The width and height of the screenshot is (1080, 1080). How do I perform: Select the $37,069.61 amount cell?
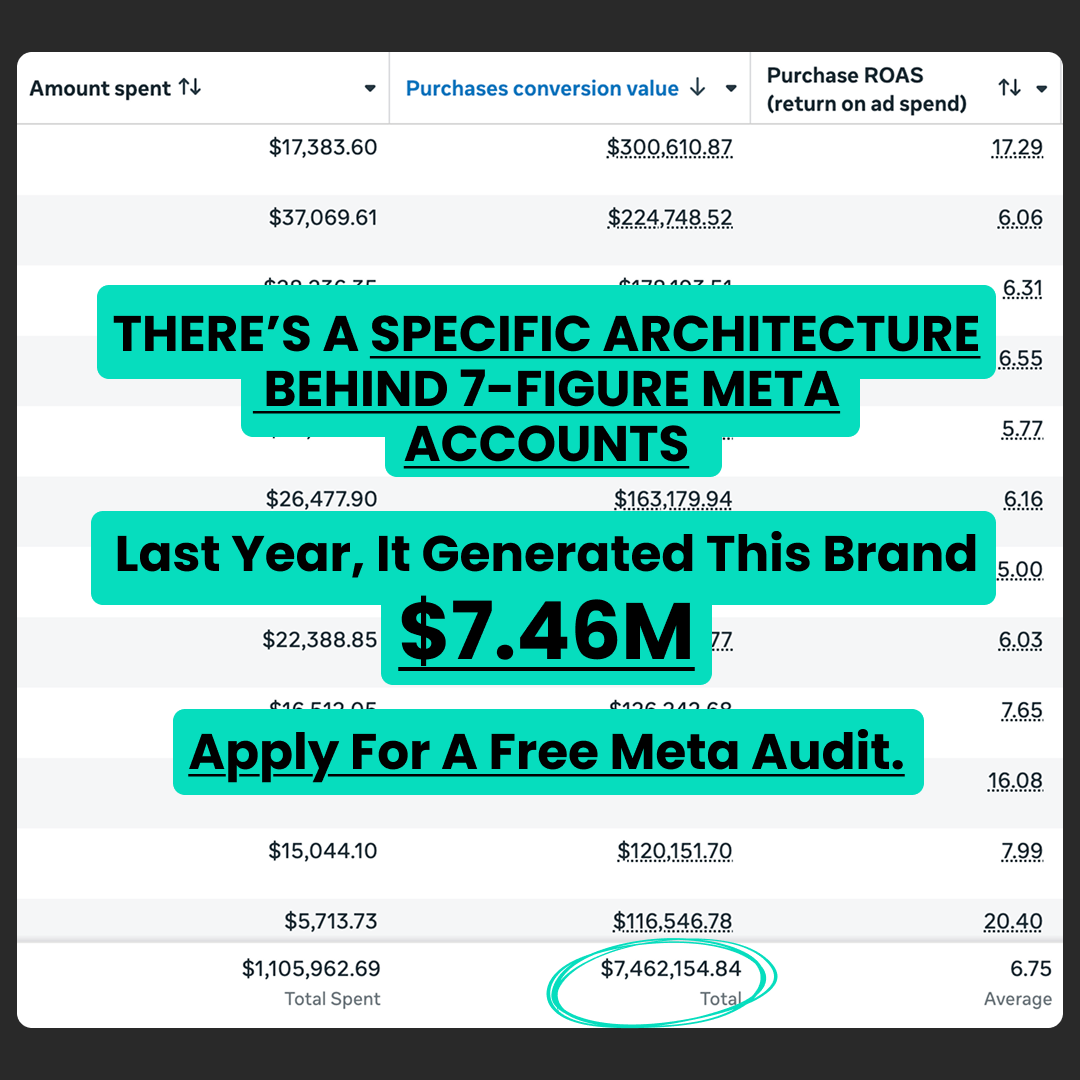(323, 217)
